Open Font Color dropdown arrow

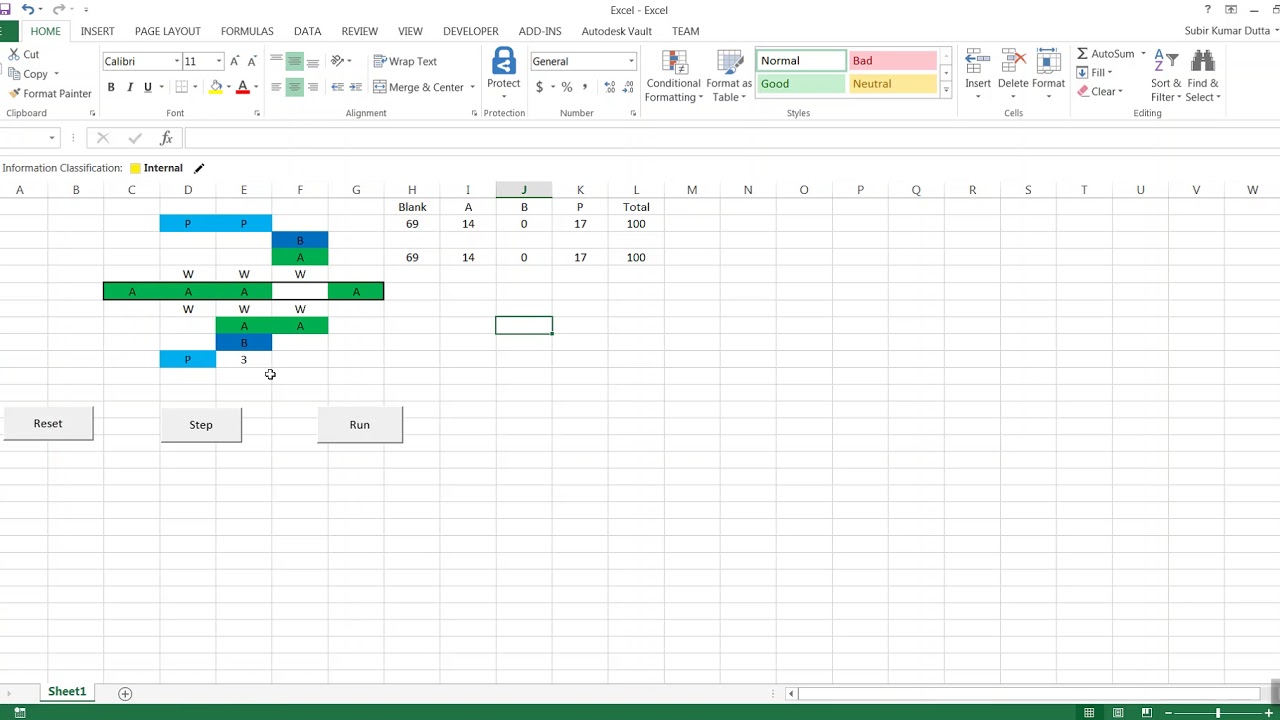[x=256, y=87]
